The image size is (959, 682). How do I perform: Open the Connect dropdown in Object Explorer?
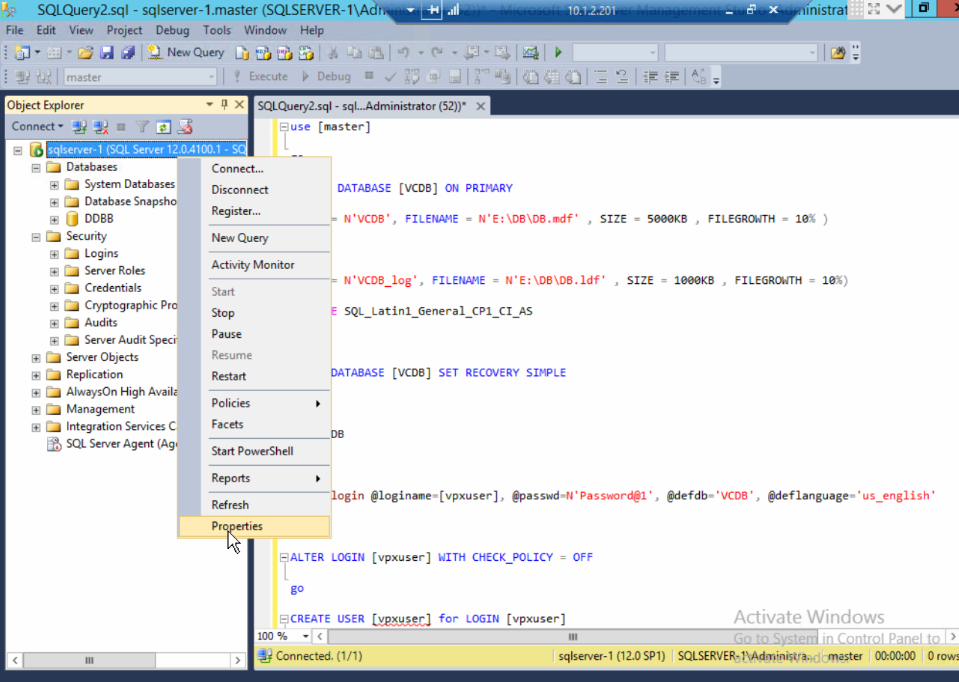point(37,127)
